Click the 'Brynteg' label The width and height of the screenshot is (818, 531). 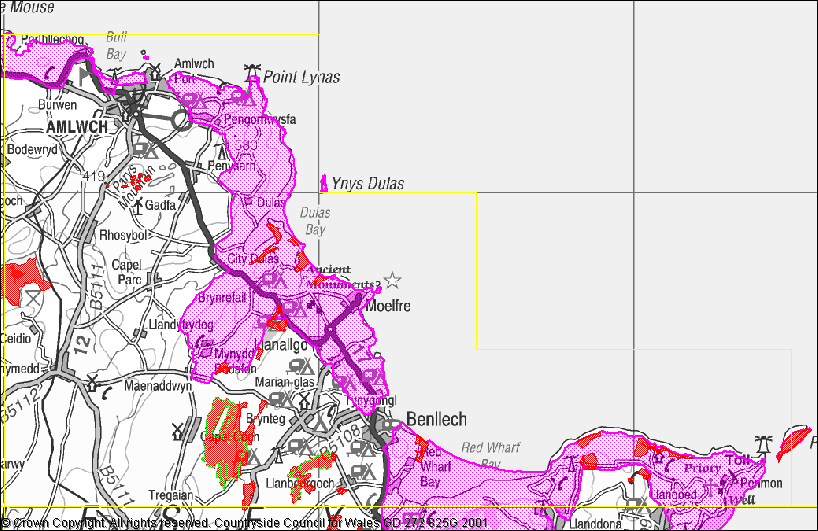pyautogui.click(x=266, y=419)
